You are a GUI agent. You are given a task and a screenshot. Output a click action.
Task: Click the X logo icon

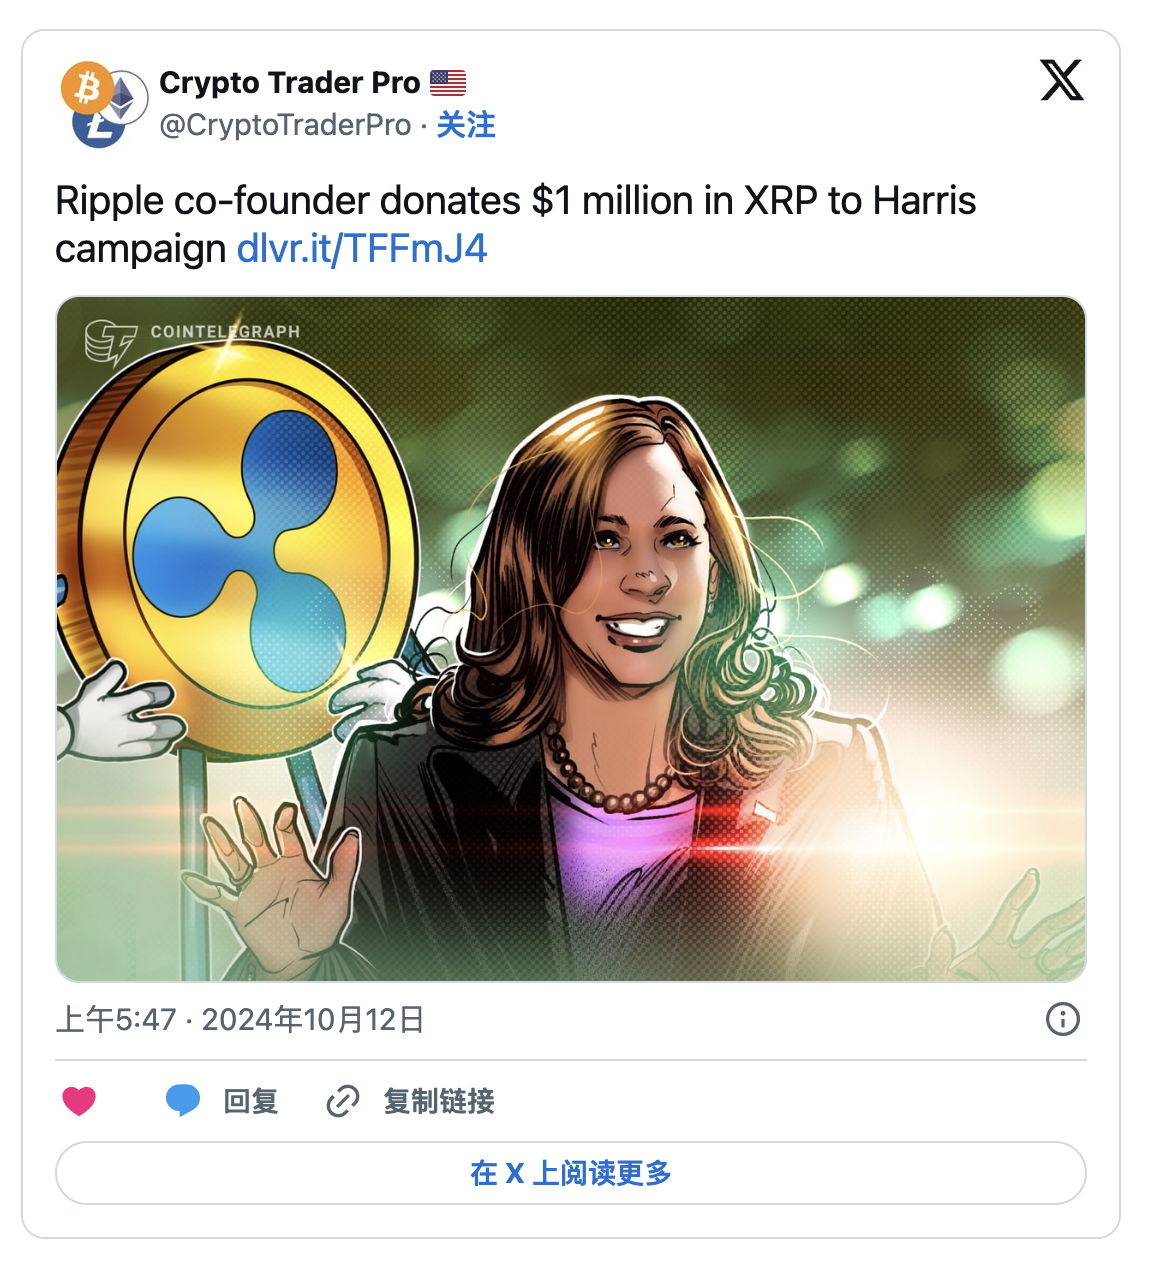tap(1062, 80)
